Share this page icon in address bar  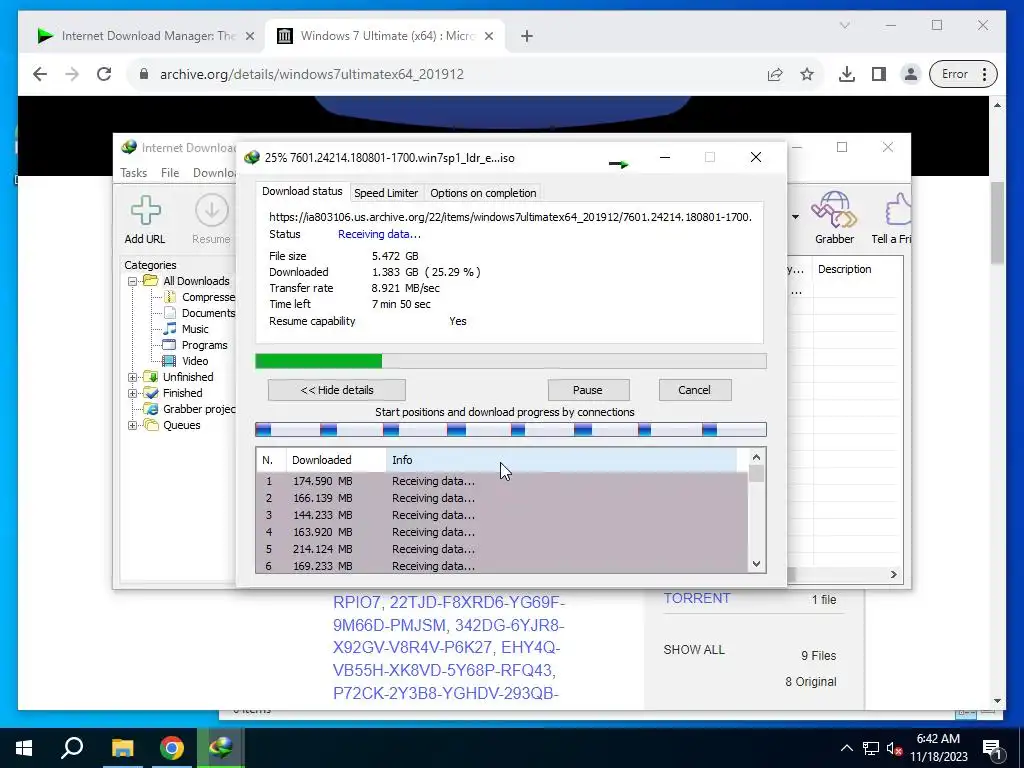tap(775, 74)
